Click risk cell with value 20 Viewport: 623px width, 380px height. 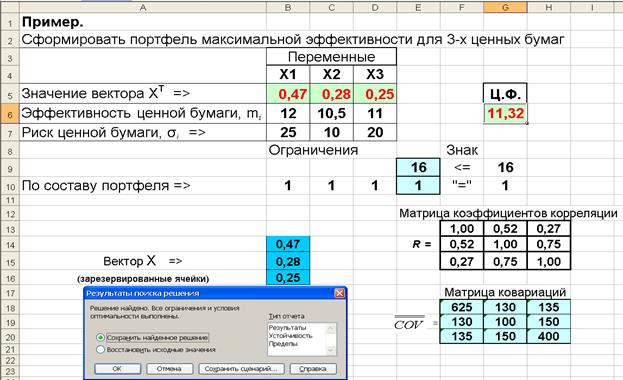[x=375, y=132]
